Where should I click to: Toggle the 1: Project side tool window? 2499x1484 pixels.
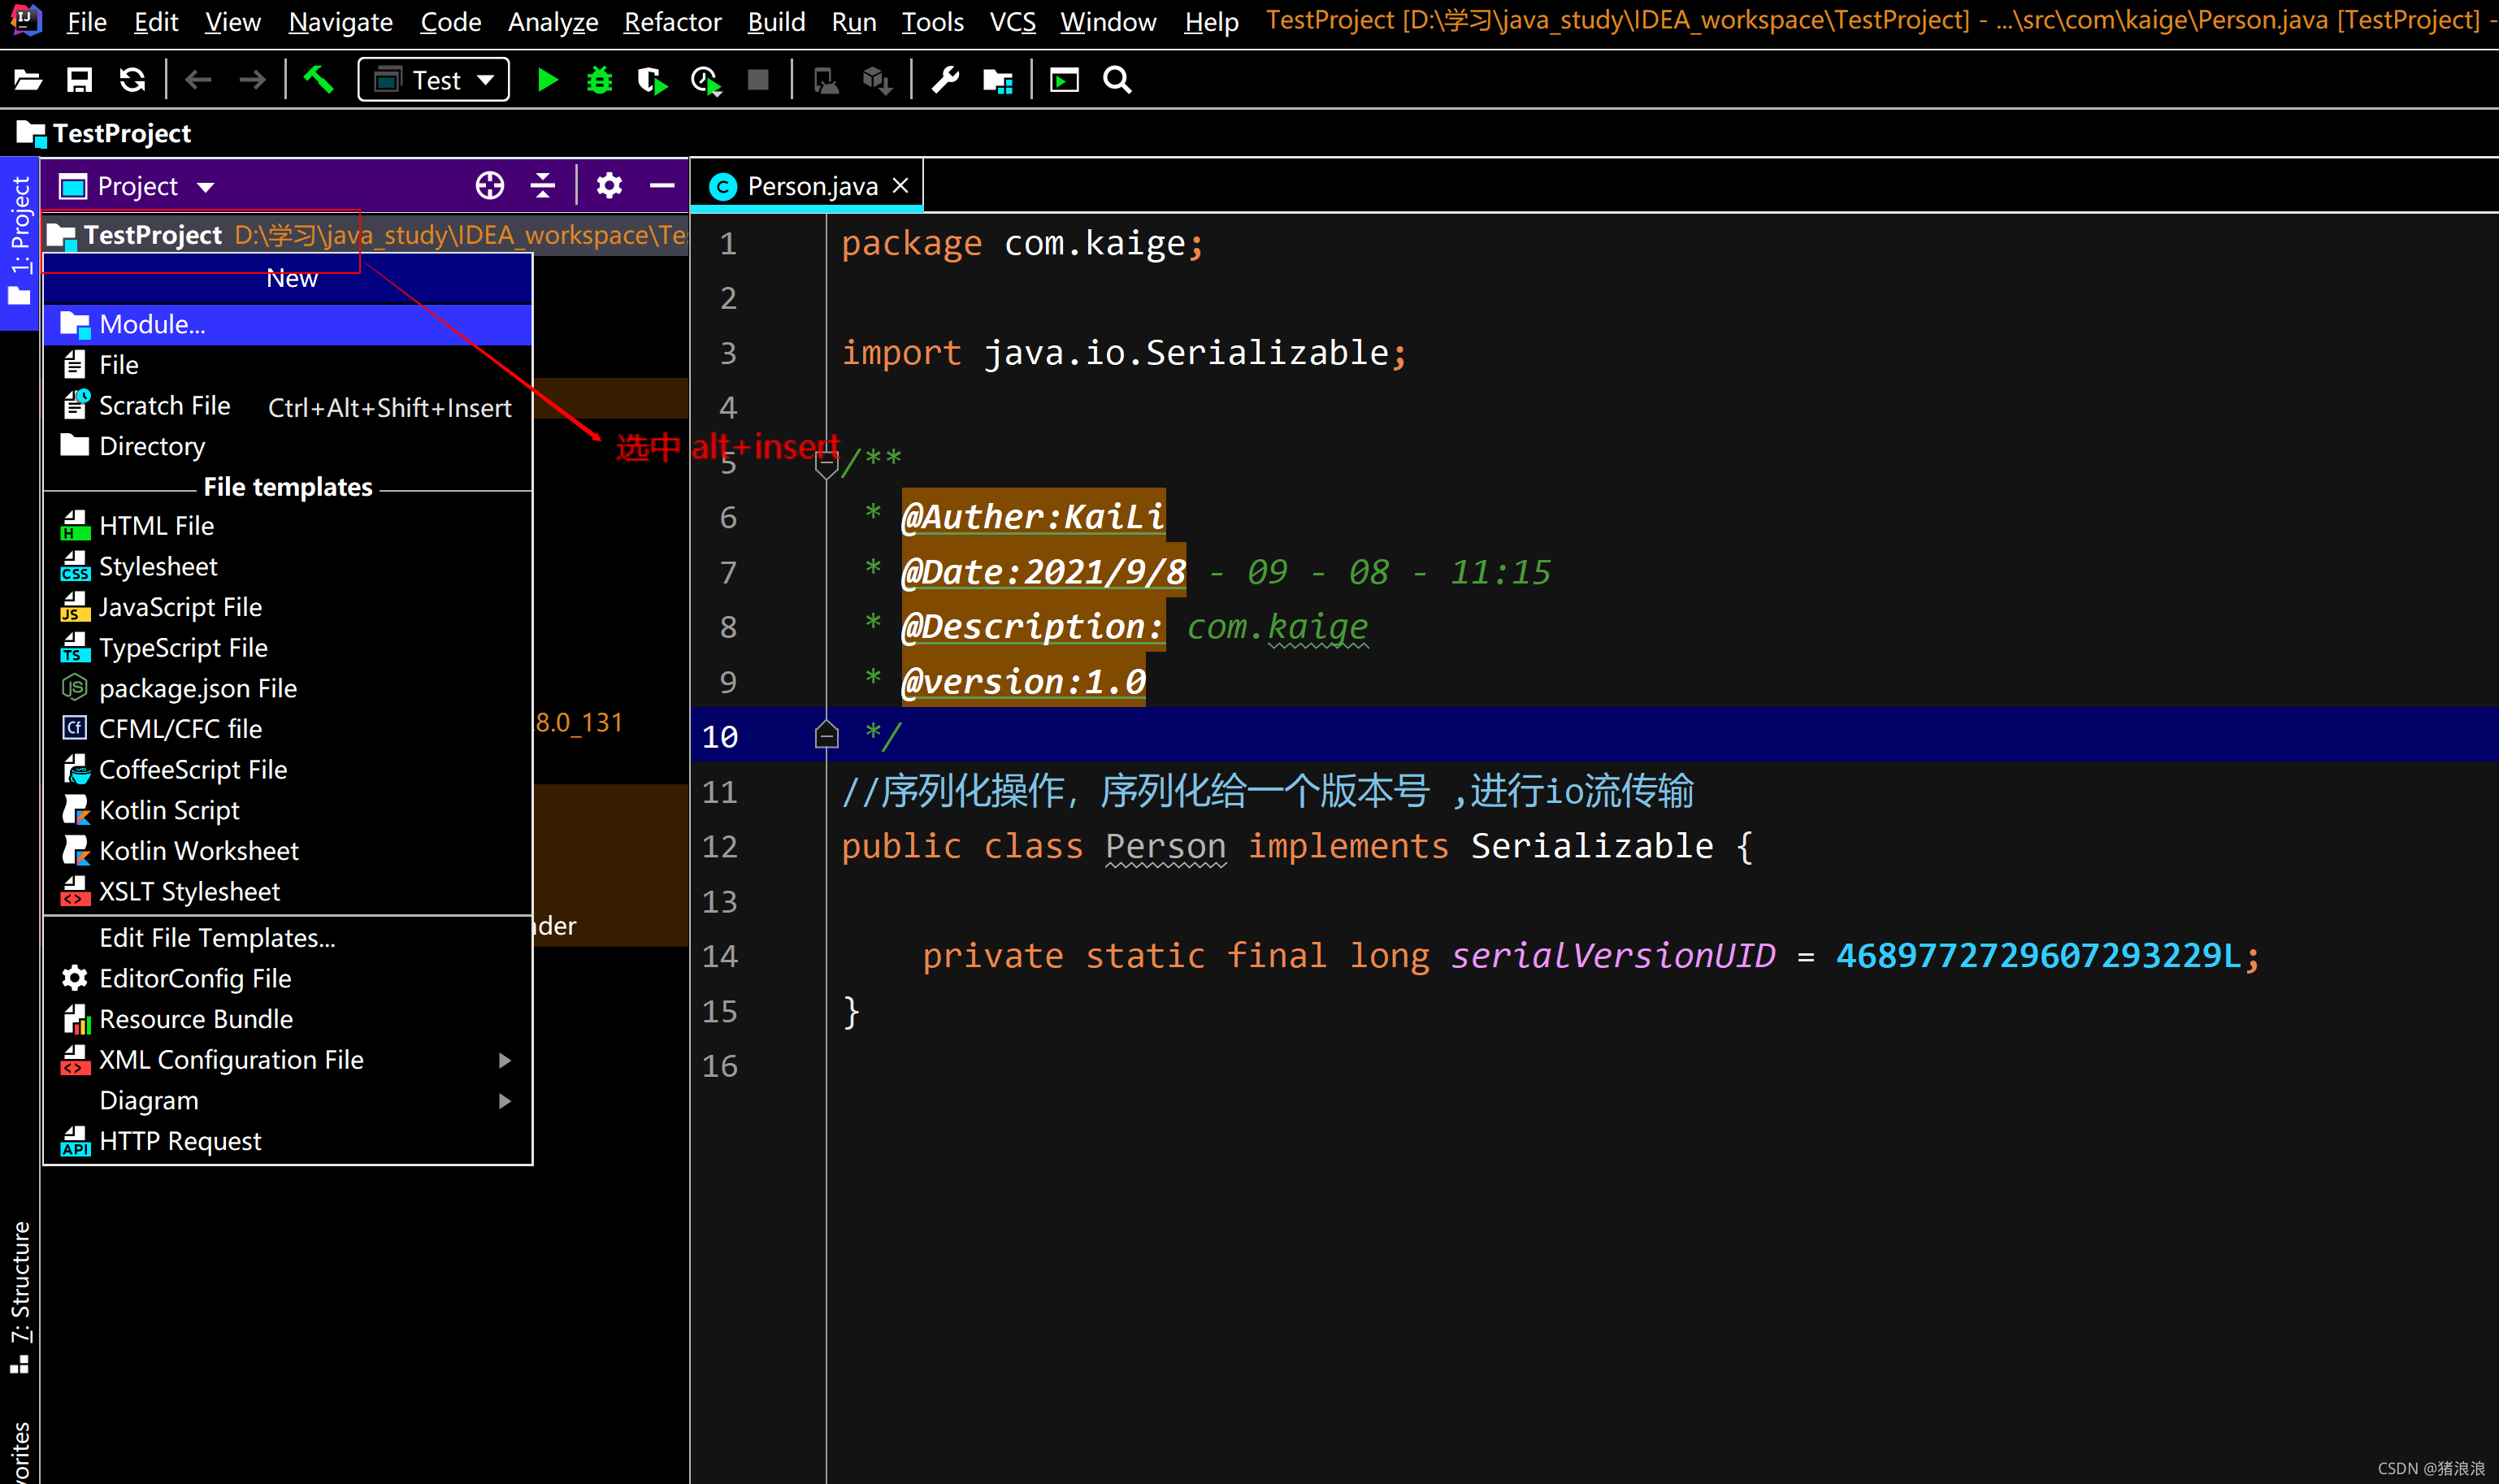tap(19, 242)
